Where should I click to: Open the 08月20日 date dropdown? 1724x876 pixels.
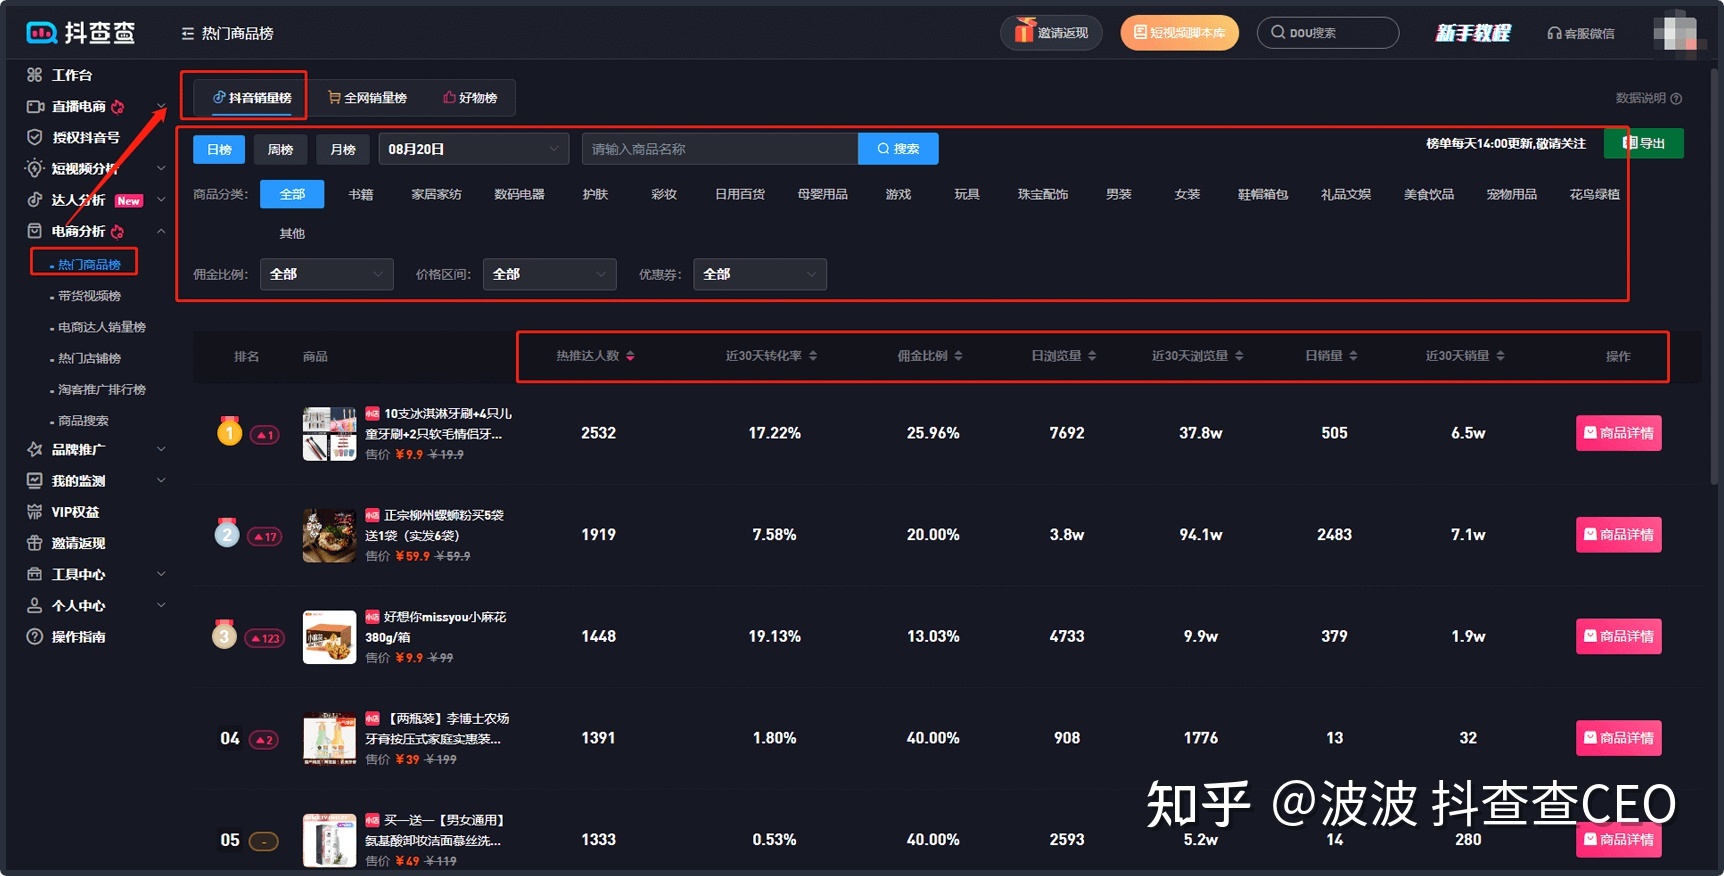click(474, 149)
